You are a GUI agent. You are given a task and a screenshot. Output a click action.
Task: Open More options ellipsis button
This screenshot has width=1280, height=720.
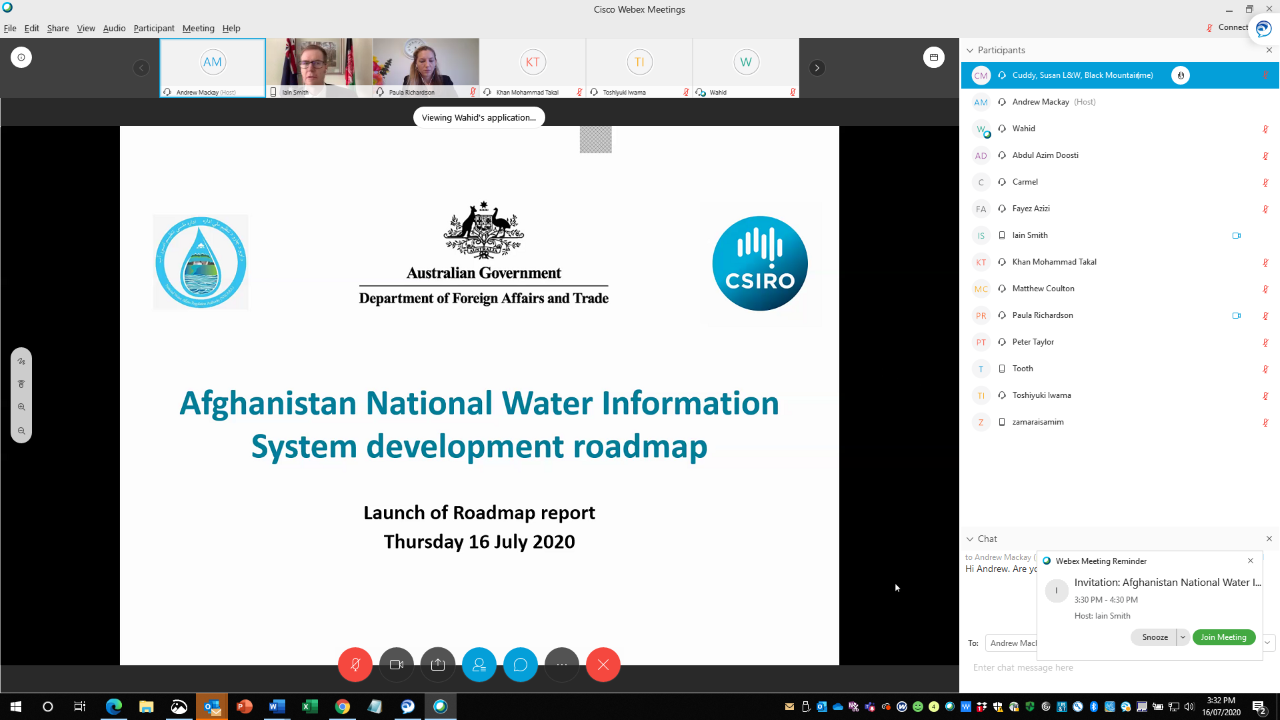coord(562,665)
